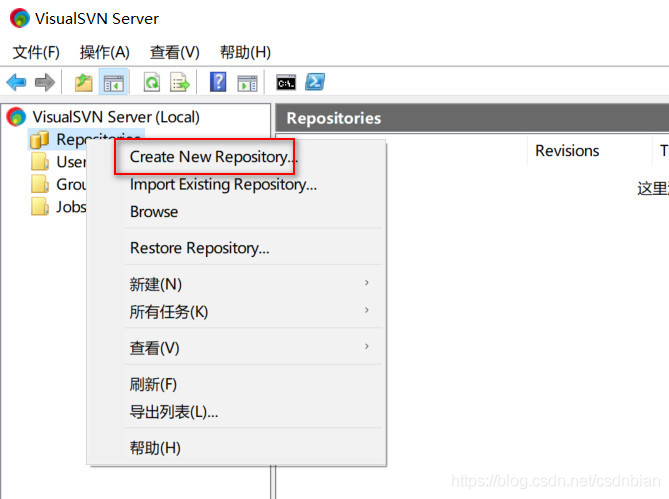Click the Users folder icon in tree
The height and width of the screenshot is (499, 669).
[40, 162]
